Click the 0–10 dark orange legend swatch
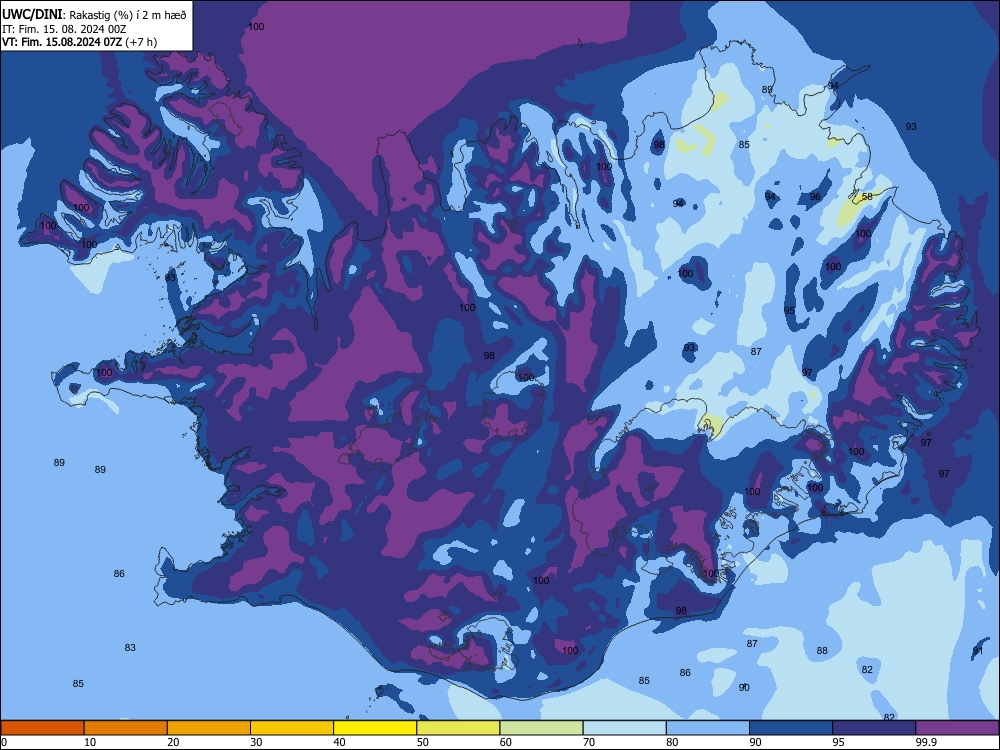The image size is (1000, 750). 42,728
